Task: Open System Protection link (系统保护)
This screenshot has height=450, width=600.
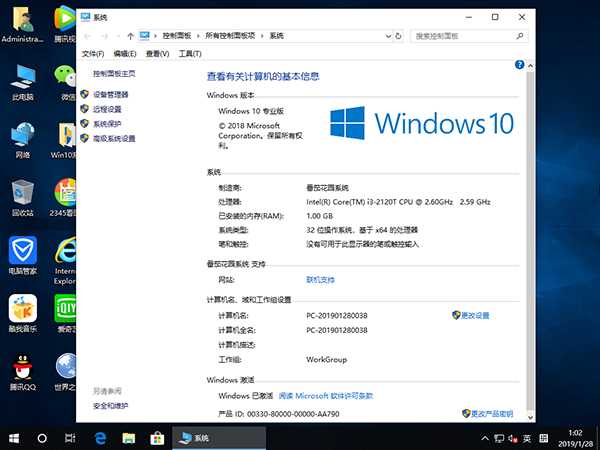Action: click(x=107, y=124)
